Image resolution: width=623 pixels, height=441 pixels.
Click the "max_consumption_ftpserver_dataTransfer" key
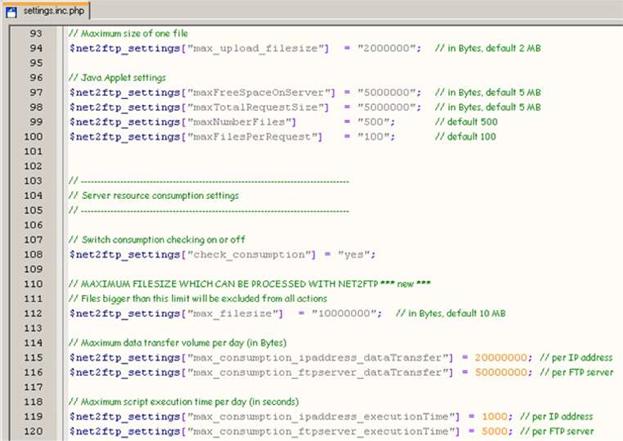tap(320, 373)
